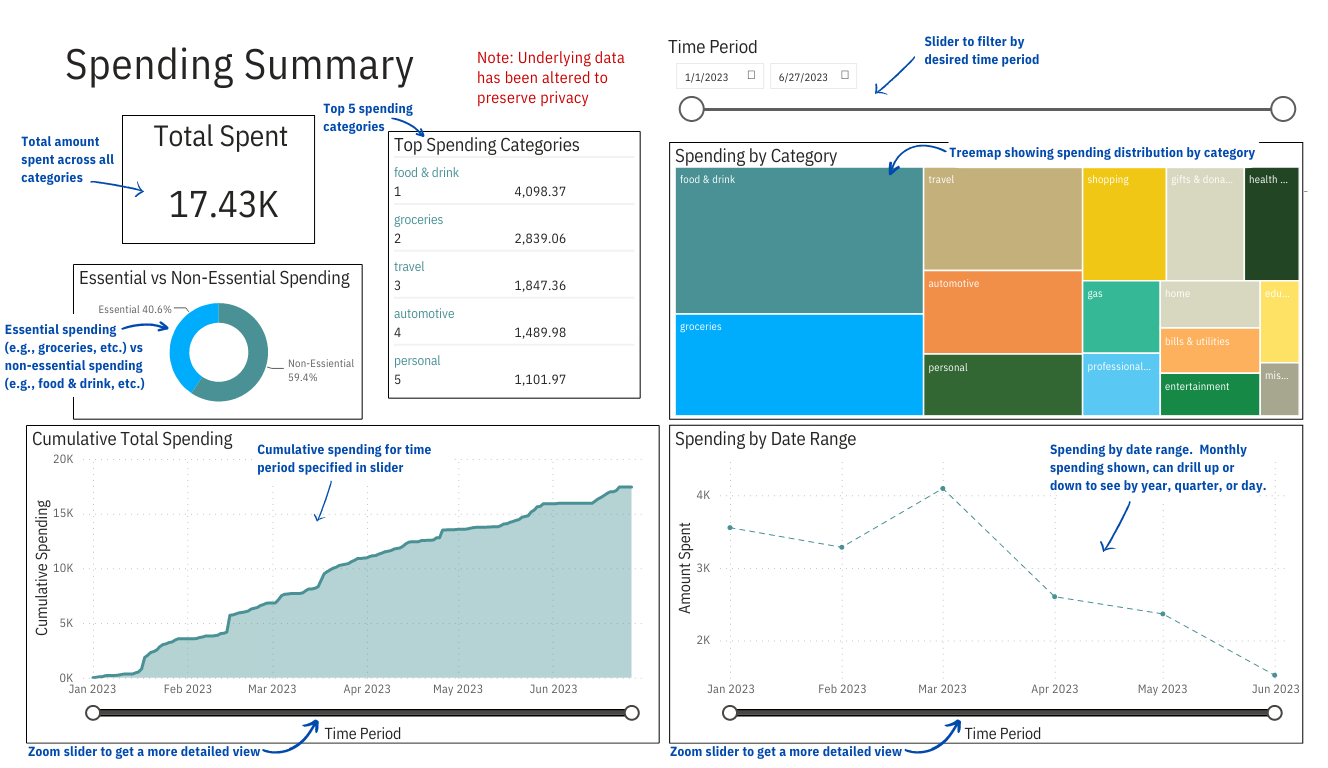The image size is (1328, 768).
Task: Select the automotive treemap tile
Action: (1003, 312)
